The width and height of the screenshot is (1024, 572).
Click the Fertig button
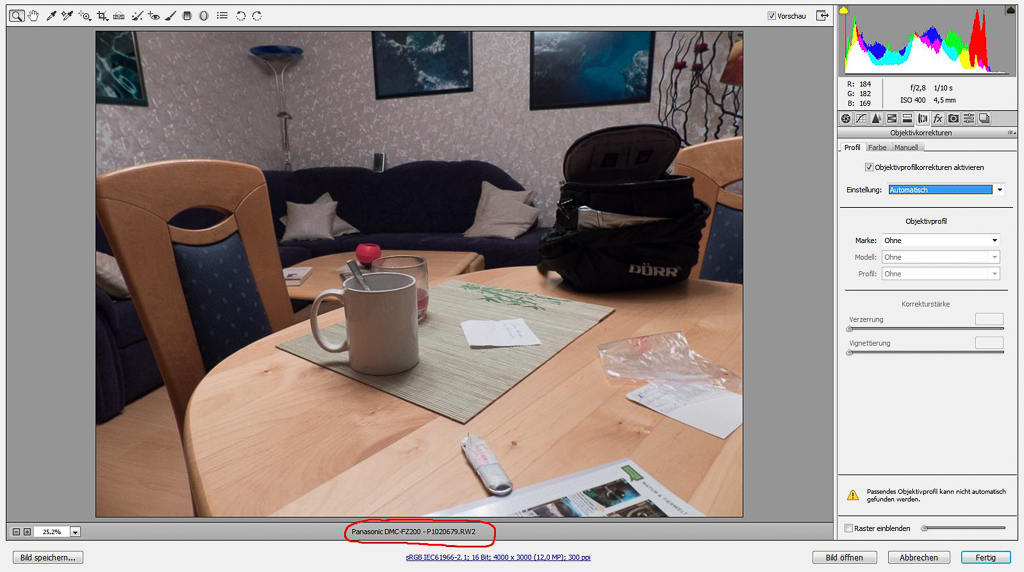(x=985, y=558)
